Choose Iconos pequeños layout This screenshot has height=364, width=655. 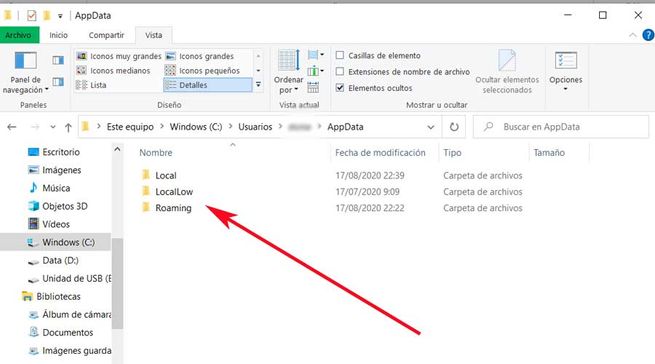pos(203,71)
